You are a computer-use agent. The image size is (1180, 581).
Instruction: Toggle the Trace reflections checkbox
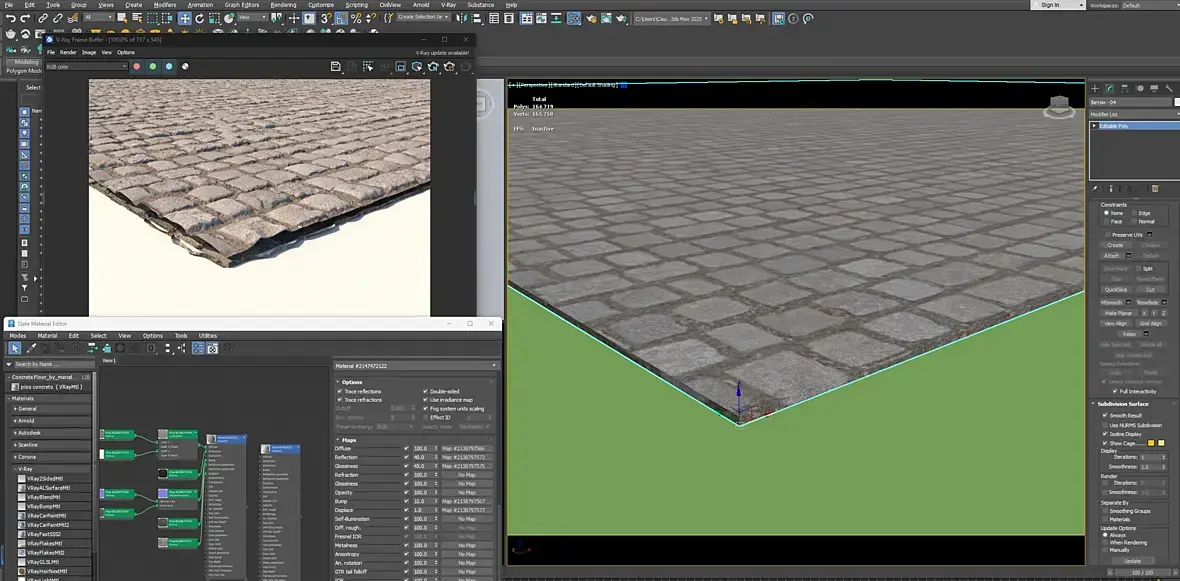tap(341, 391)
